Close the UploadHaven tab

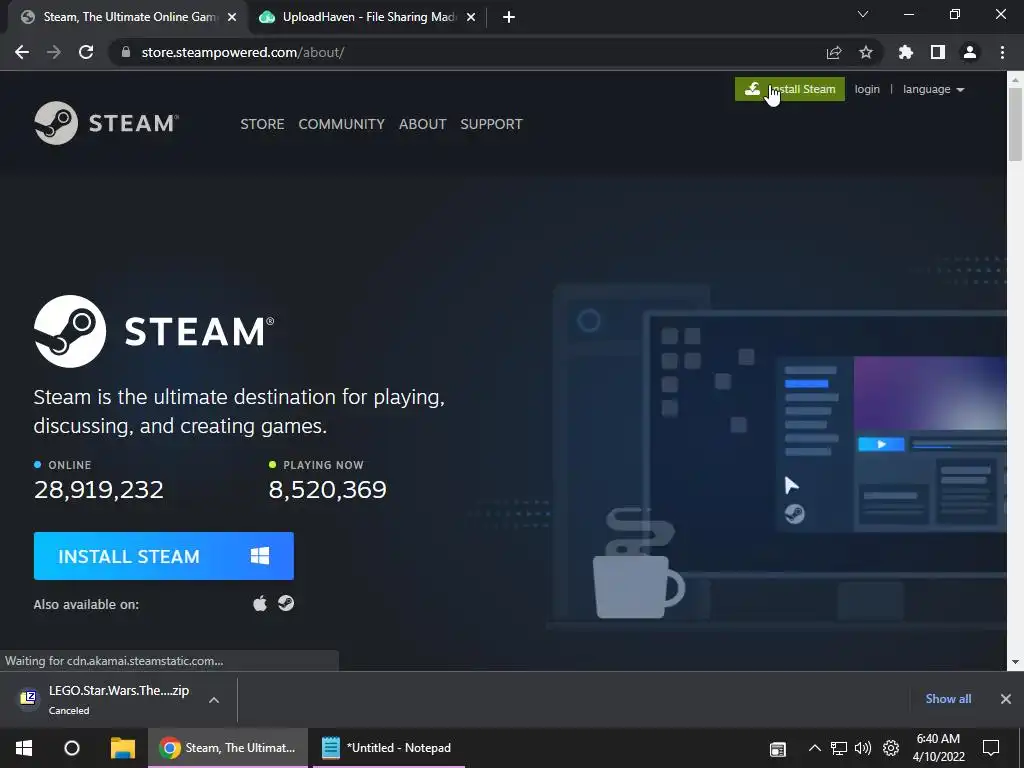[471, 17]
